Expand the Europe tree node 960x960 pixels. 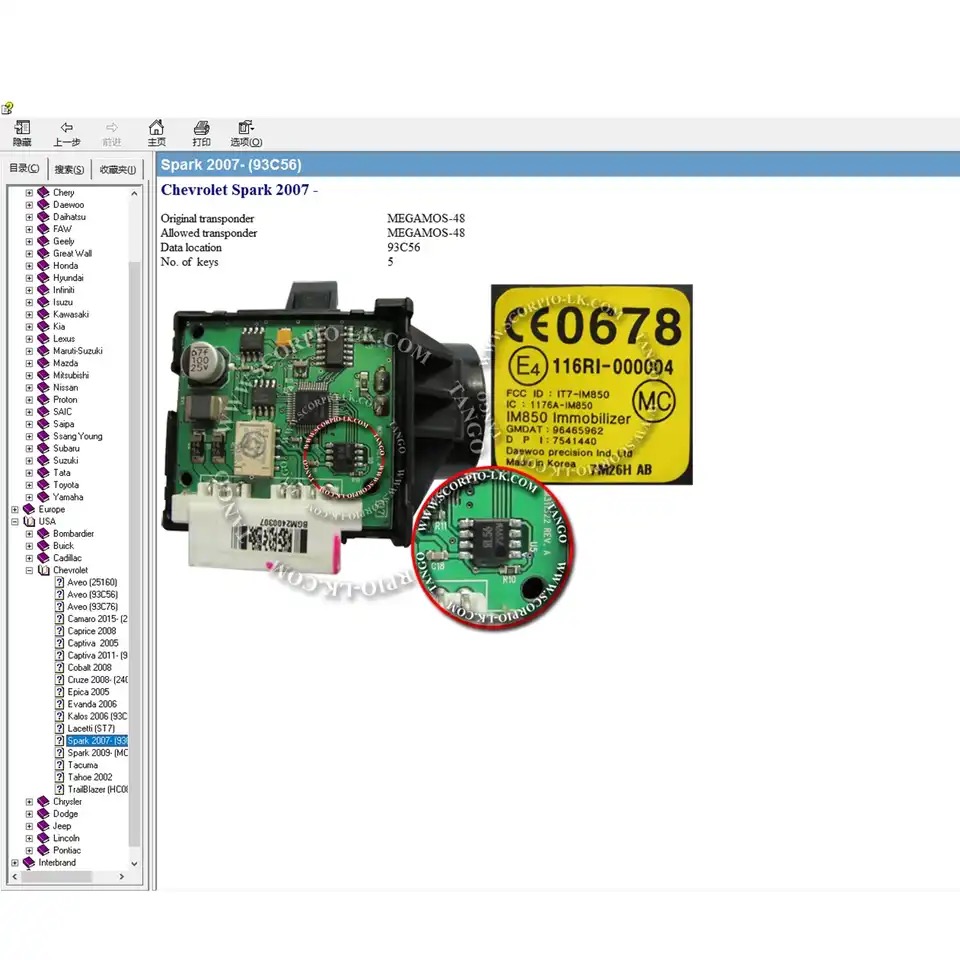(15, 509)
